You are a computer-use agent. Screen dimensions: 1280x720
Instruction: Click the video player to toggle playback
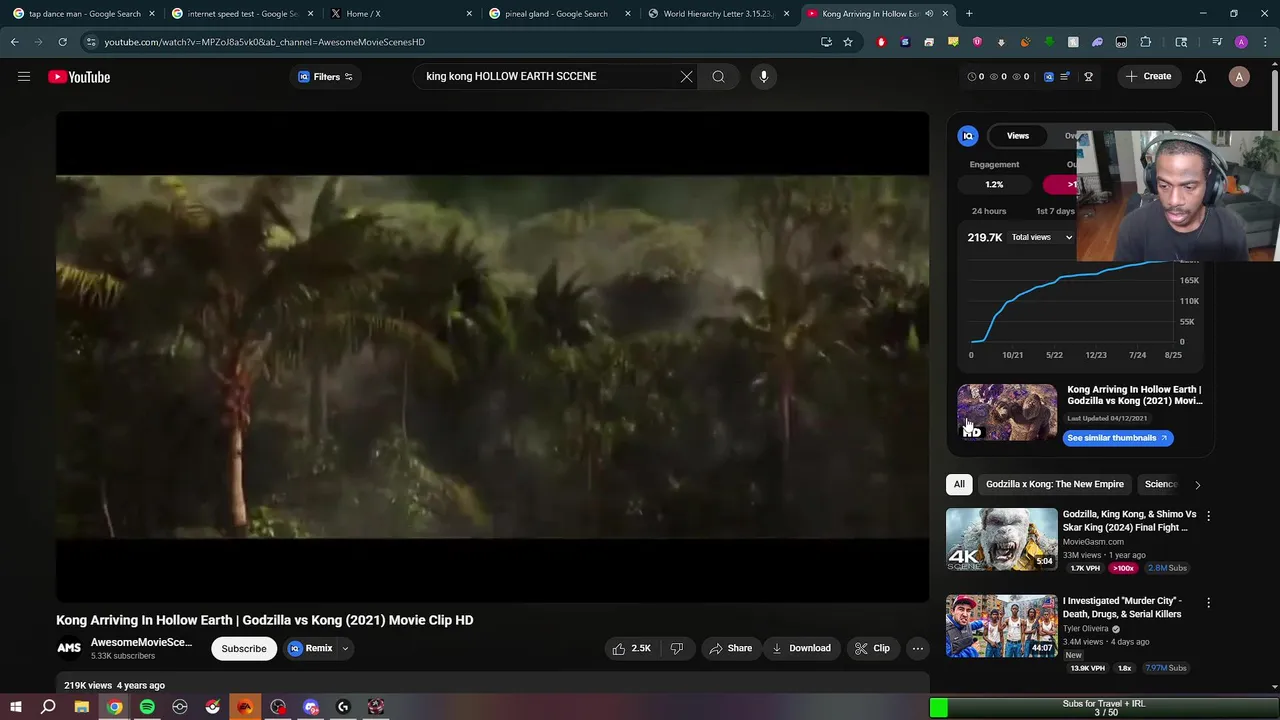pyautogui.click(x=492, y=357)
